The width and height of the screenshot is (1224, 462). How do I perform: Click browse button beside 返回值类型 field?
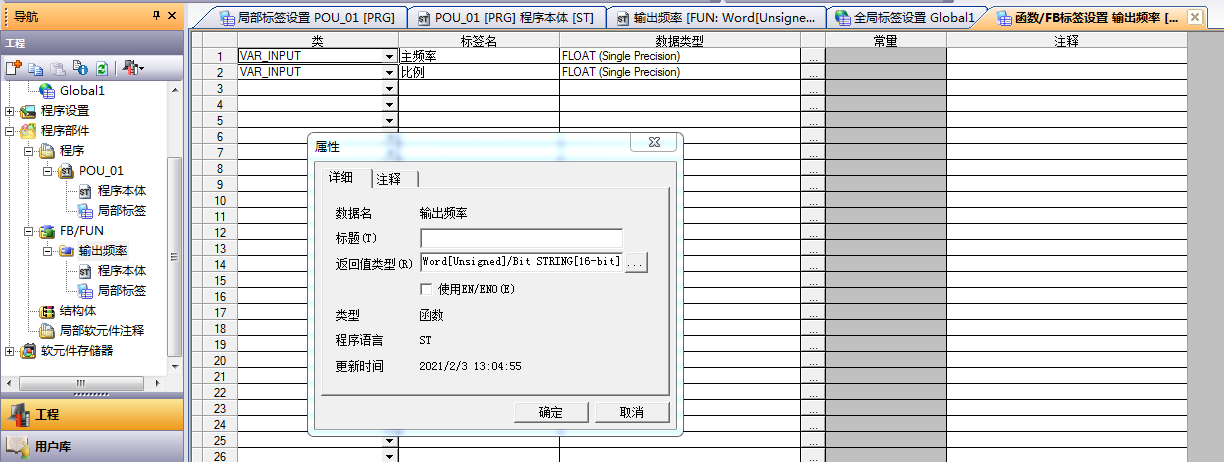[637, 262]
